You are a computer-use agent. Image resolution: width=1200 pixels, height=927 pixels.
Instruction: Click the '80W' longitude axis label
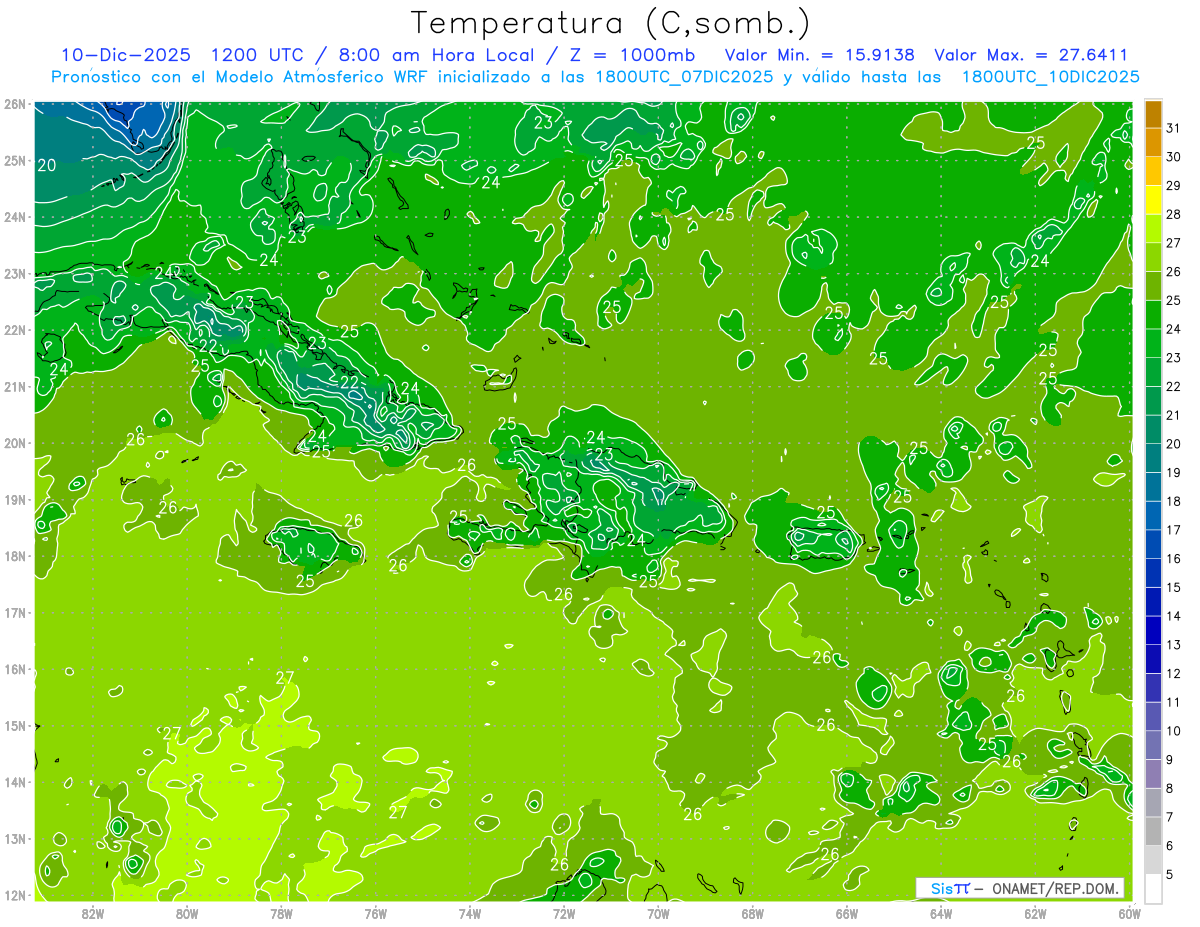(186, 913)
